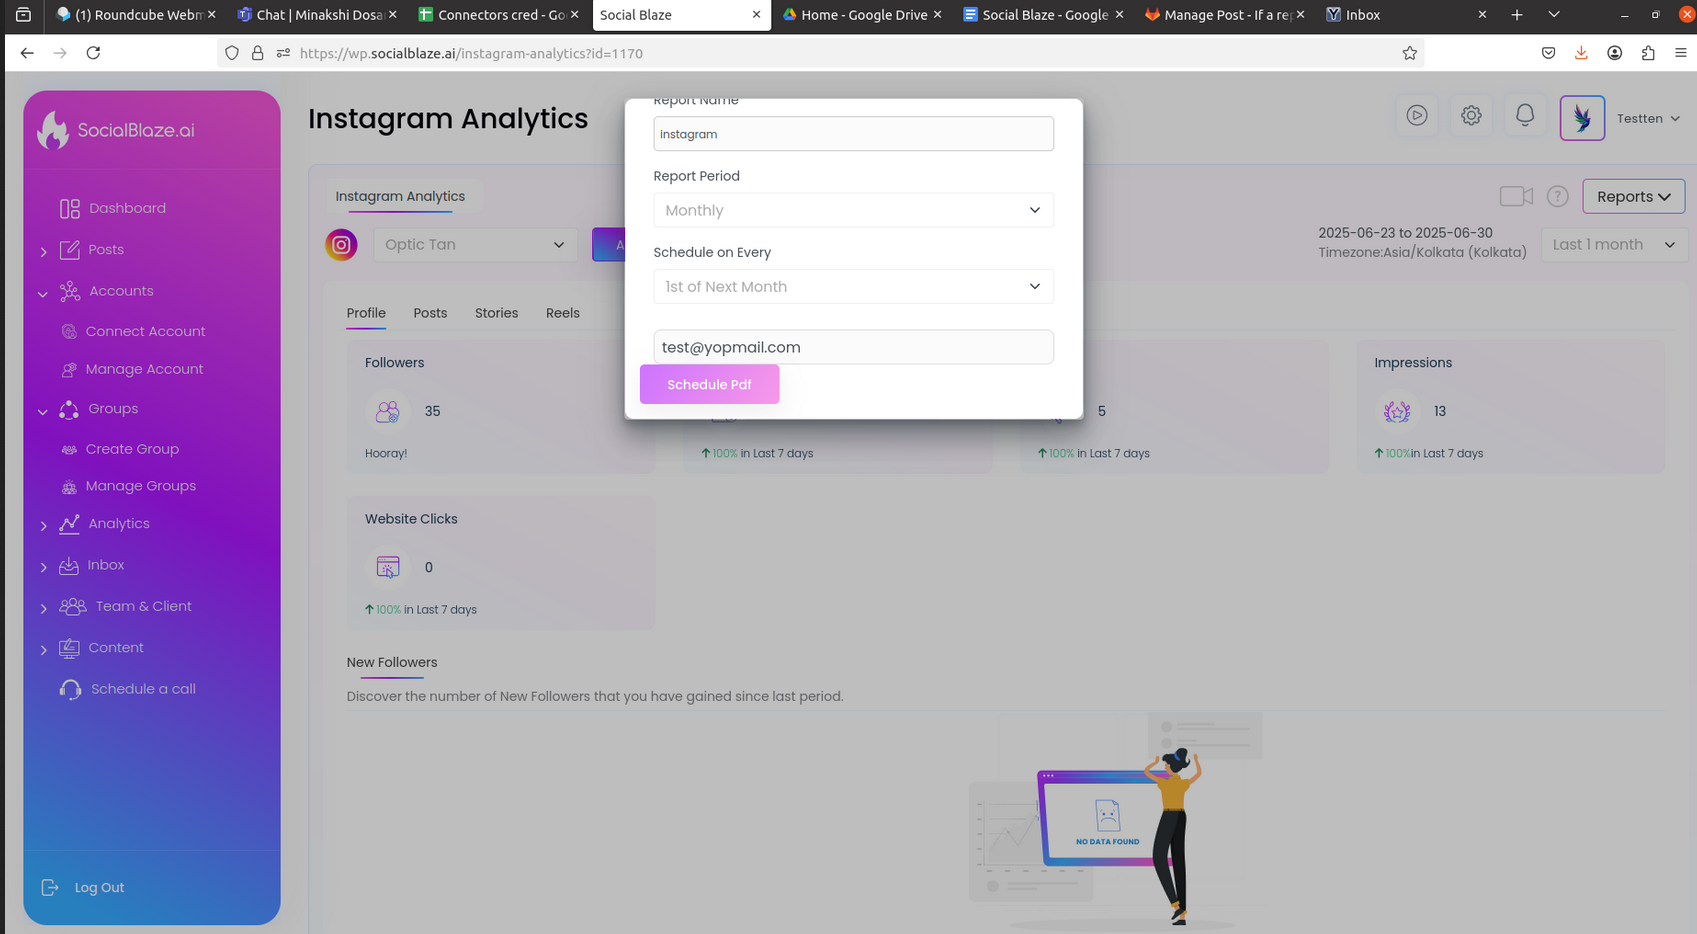The height and width of the screenshot is (934, 1697).
Task: Click the Groups icon in sidebar
Action: (69, 409)
